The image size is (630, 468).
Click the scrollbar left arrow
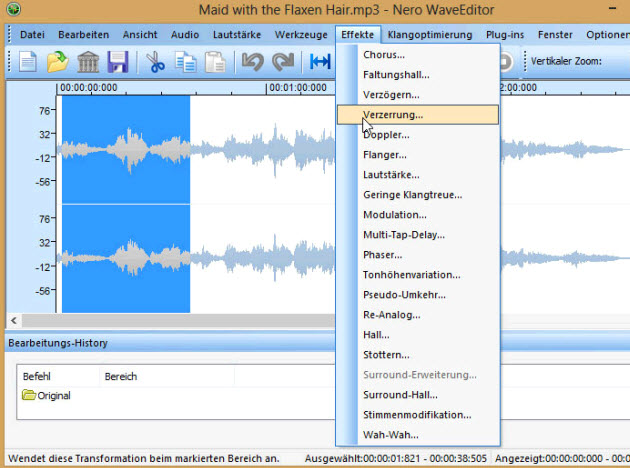14,321
